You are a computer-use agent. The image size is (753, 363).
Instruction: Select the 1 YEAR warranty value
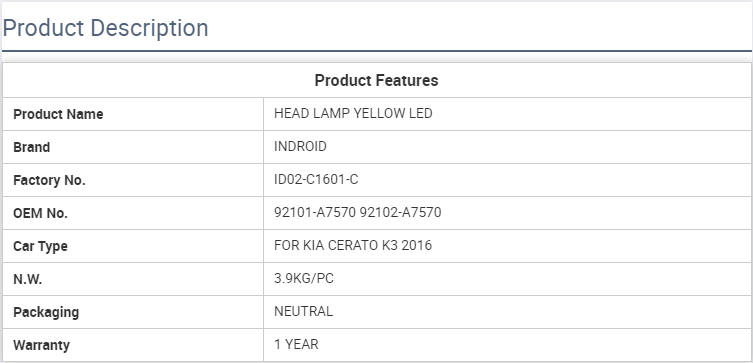pos(296,344)
